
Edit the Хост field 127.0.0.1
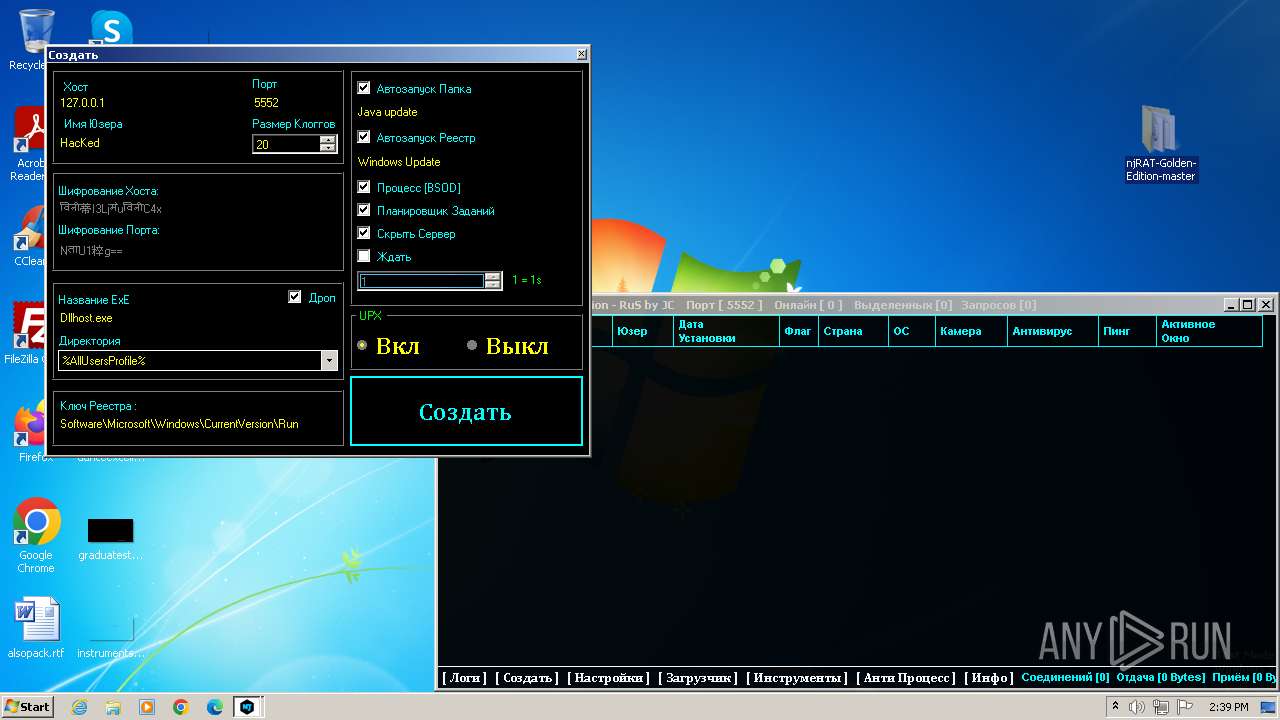[83, 102]
